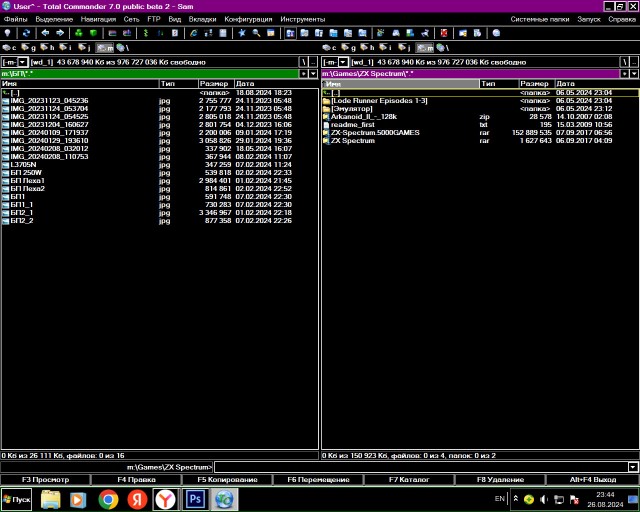Go back with the left arrow icon
Screen dimensions: 640x512
click(45, 33)
